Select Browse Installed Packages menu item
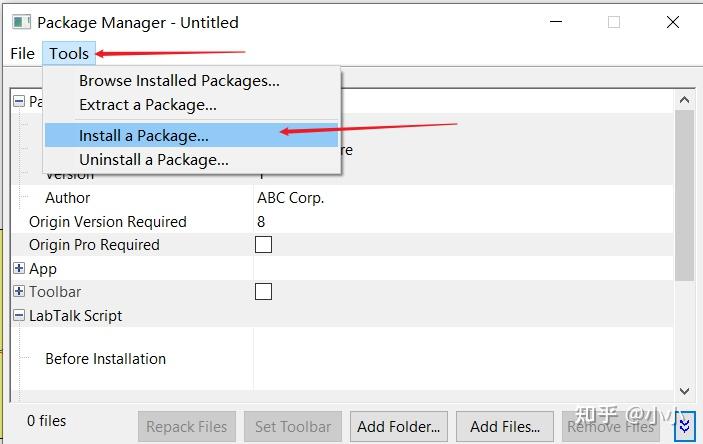Screen dimensions: 703x444 (179, 81)
